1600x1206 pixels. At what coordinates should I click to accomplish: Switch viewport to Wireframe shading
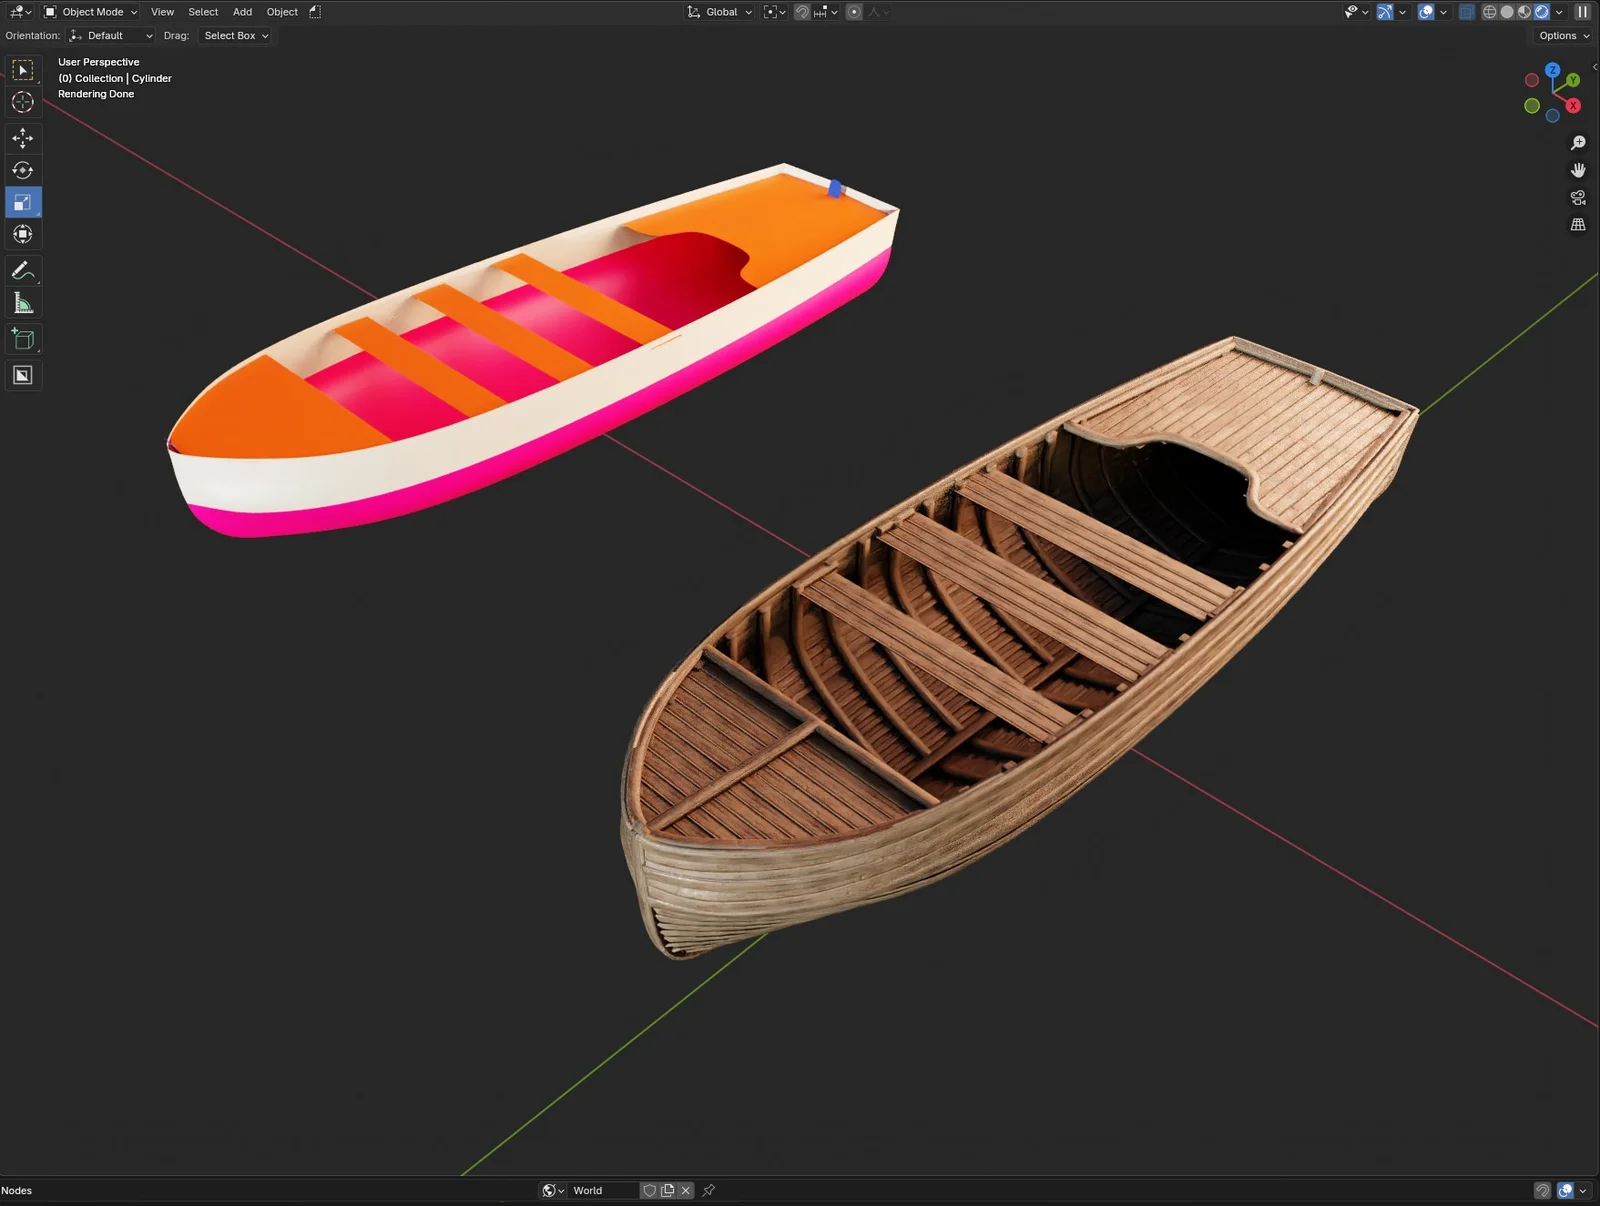click(1489, 11)
